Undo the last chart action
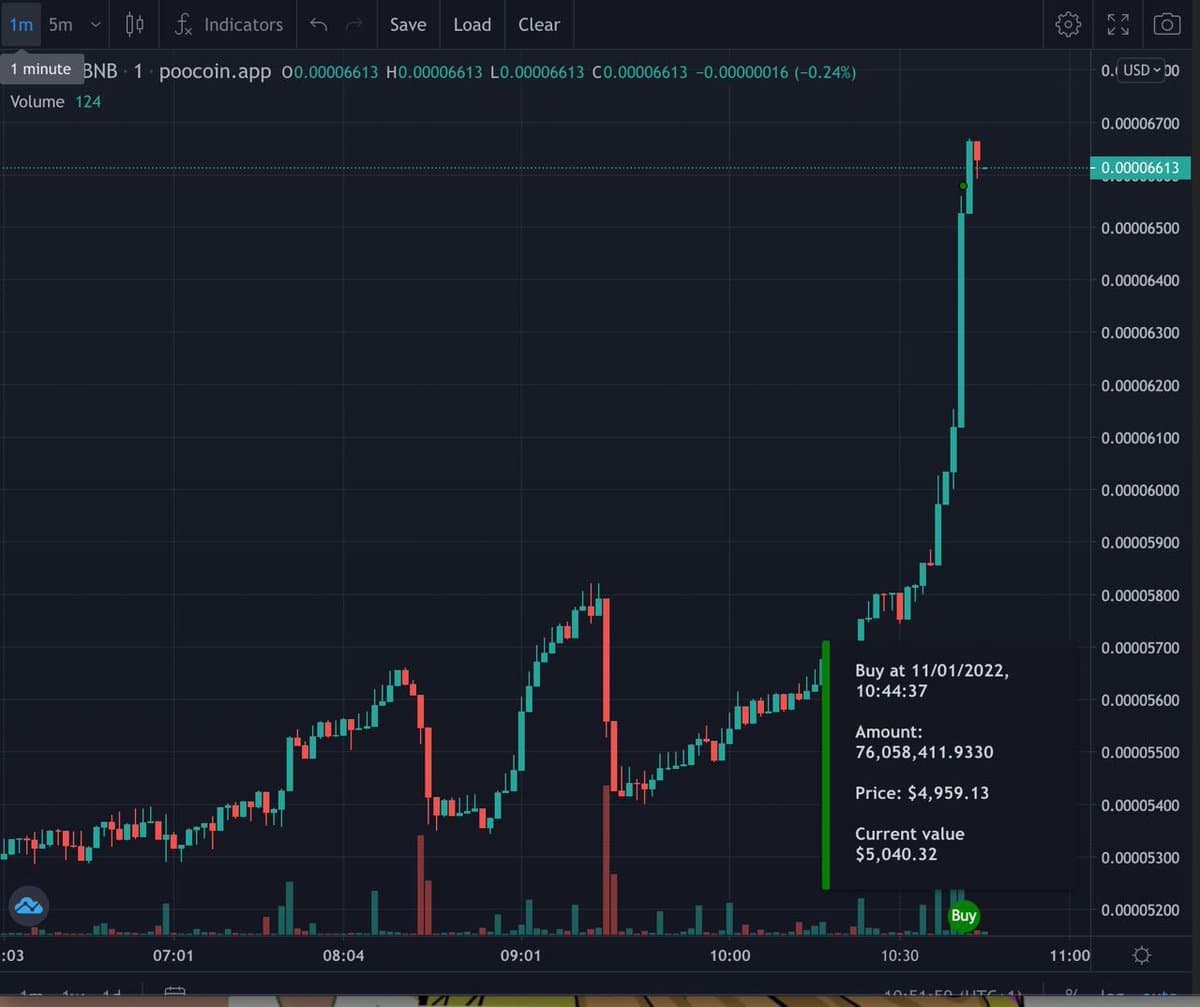This screenshot has height=1007, width=1200. pos(318,25)
